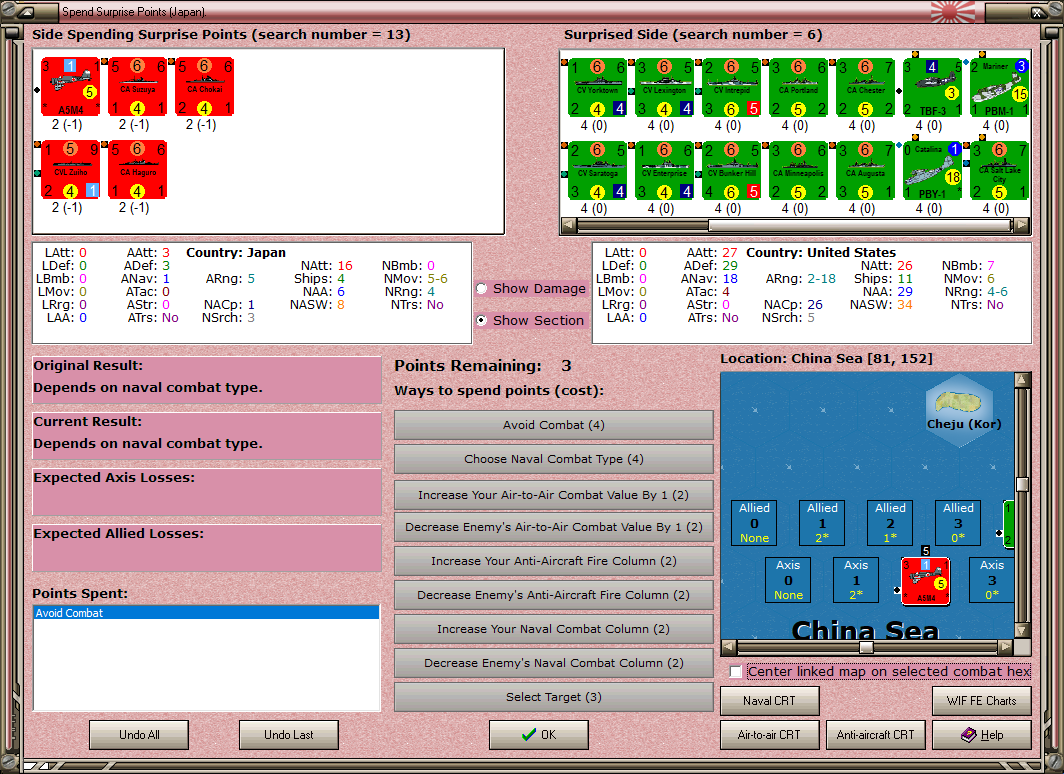Click the surprised side list scroll-right arrow
The width and height of the screenshot is (1064, 774).
pyautogui.click(x=1022, y=225)
